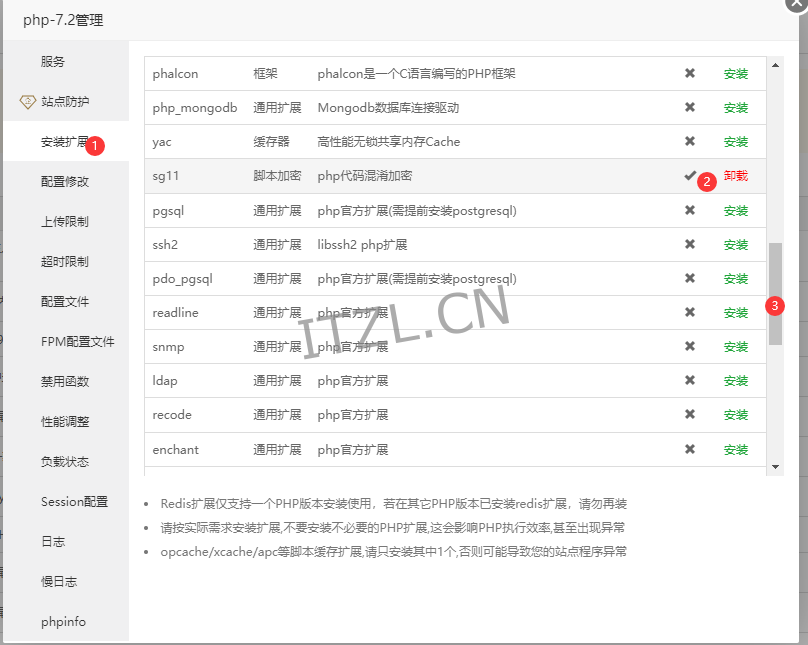
Task: Click the checkmark status icon for sg11
Action: coord(689,175)
